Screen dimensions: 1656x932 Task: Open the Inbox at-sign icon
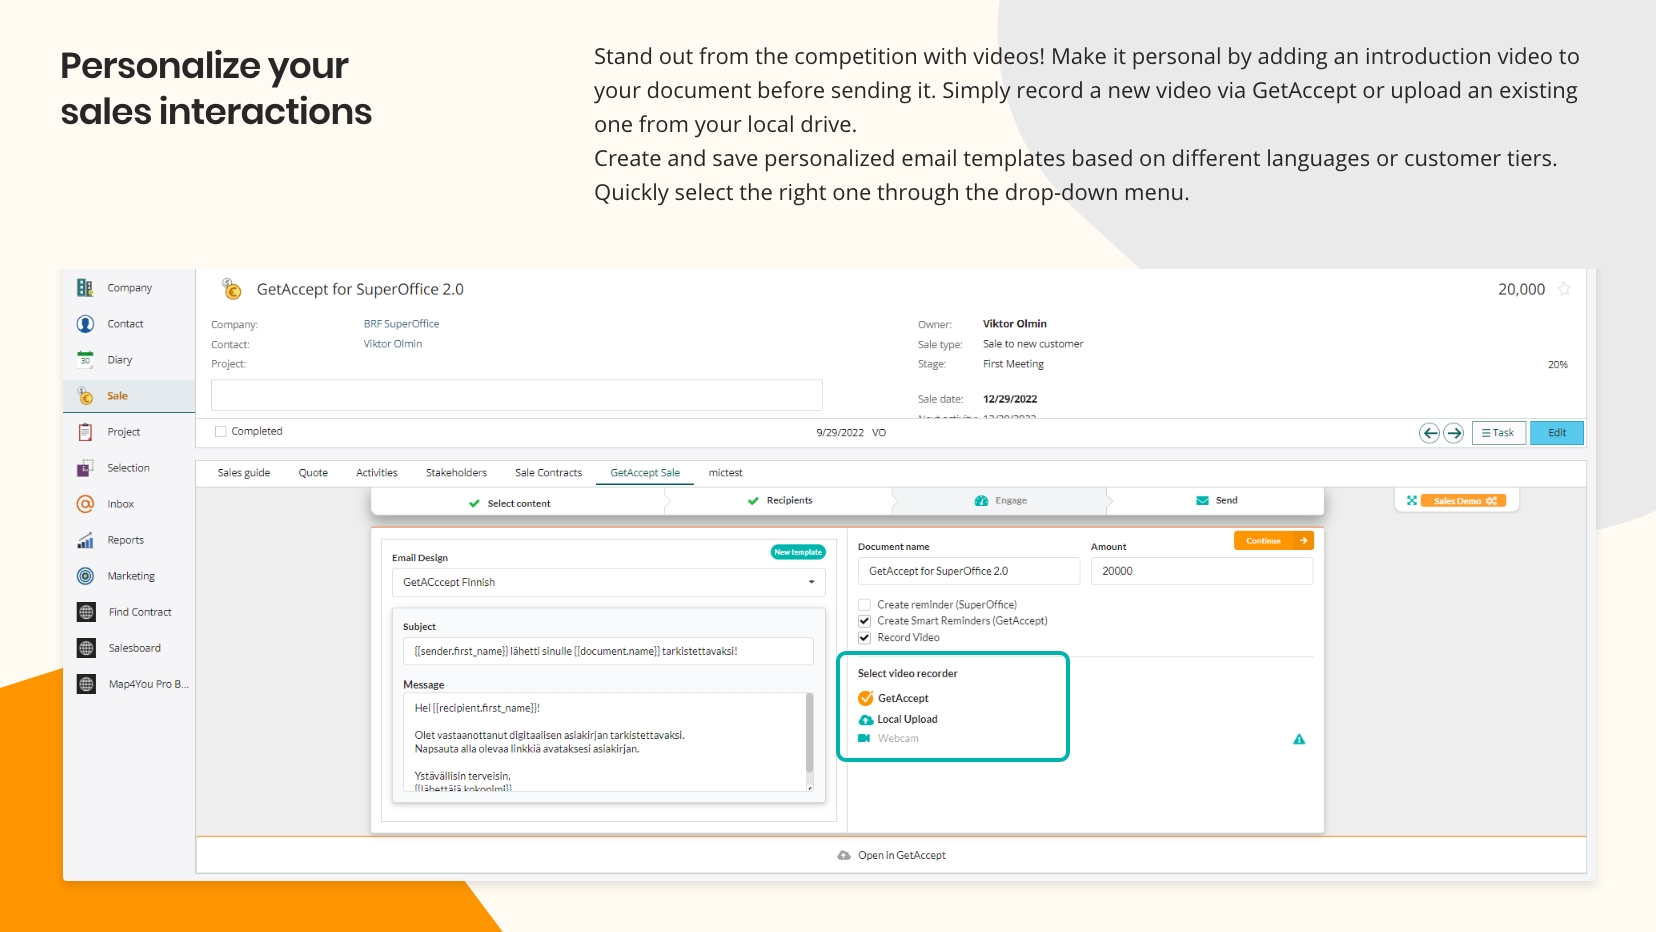tap(85, 504)
